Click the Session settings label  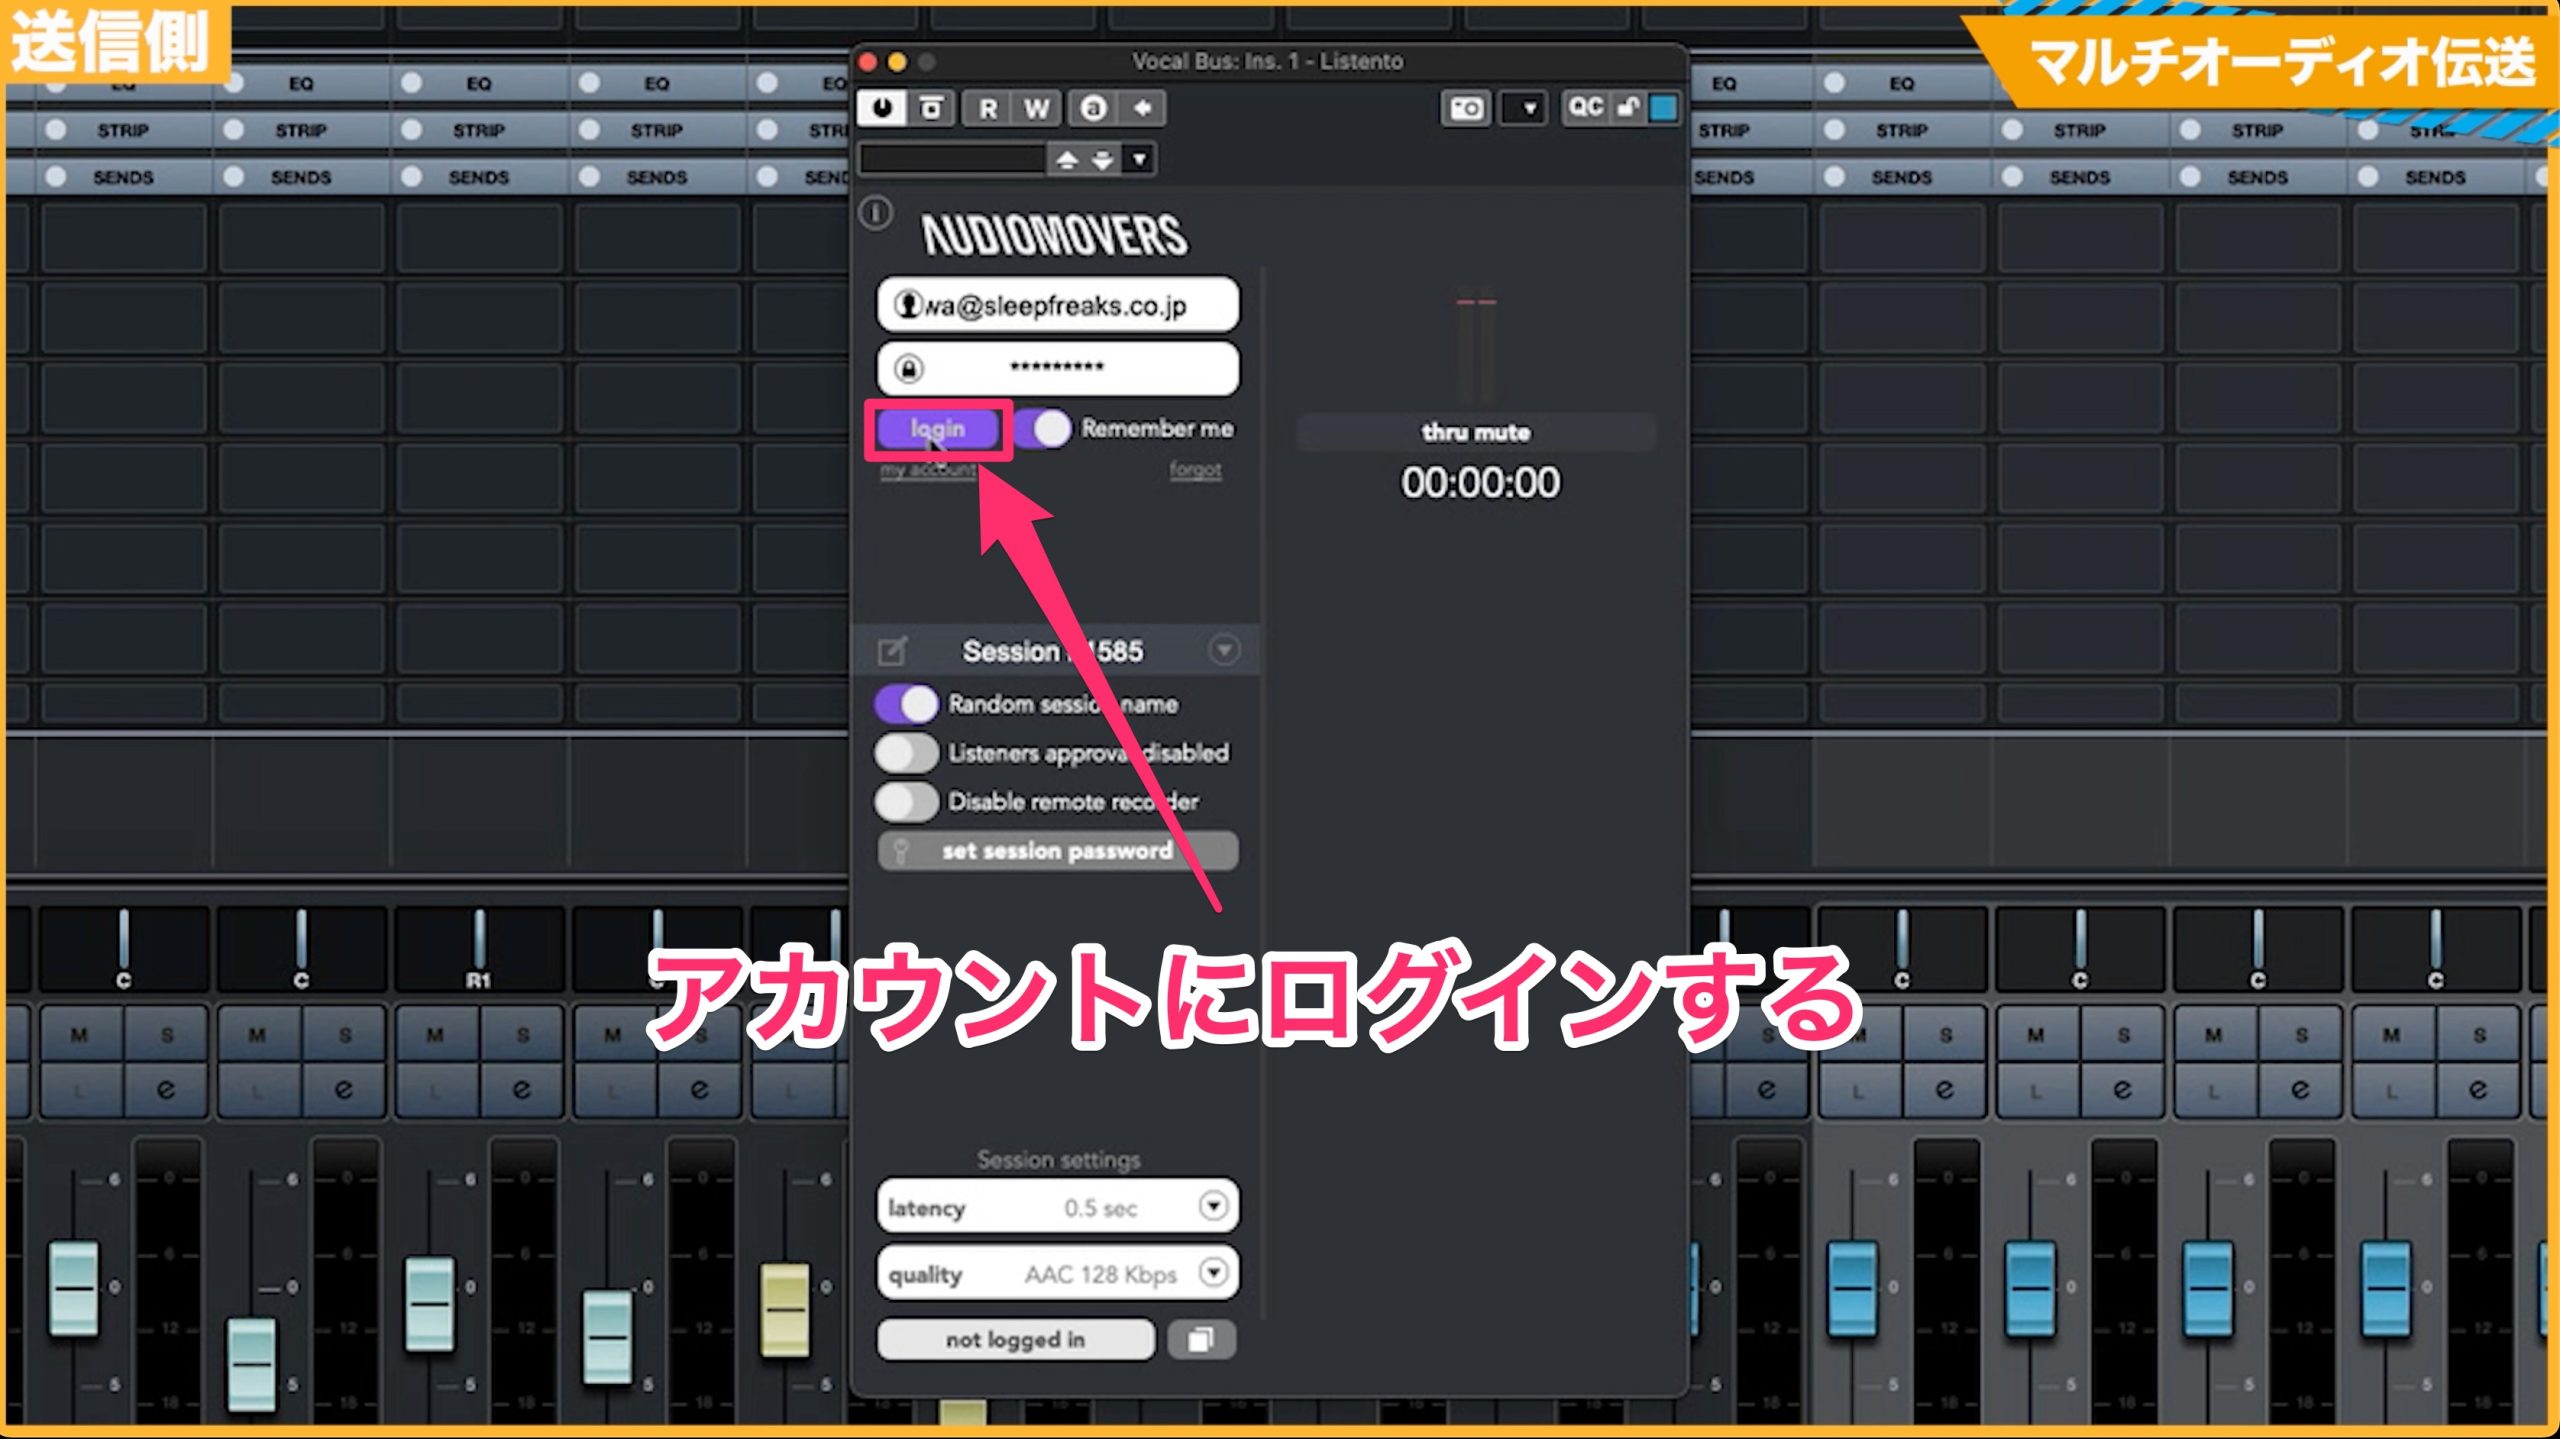click(1058, 1160)
